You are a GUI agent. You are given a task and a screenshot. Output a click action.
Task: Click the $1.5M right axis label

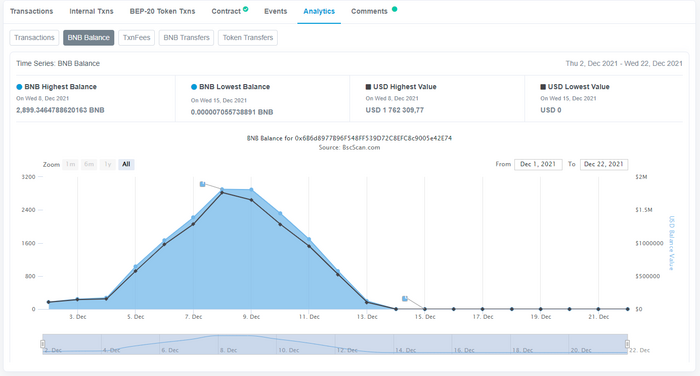[644, 210]
